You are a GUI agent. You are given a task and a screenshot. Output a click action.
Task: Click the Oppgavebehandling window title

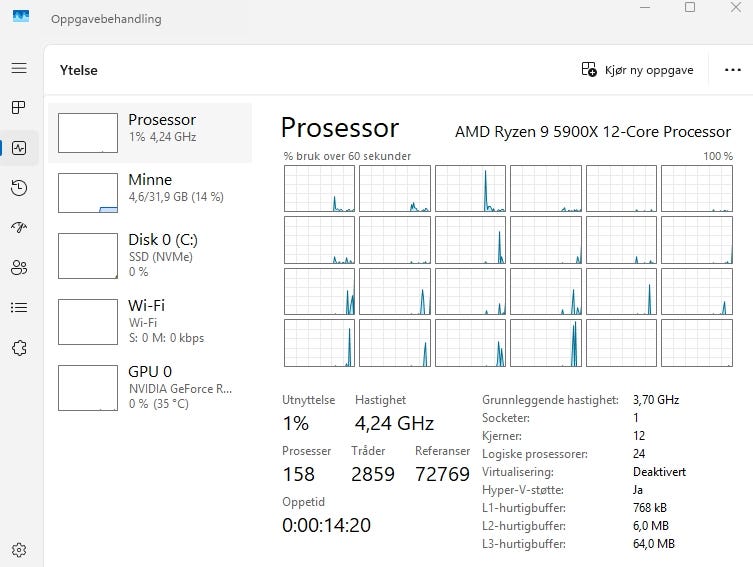pos(106,19)
